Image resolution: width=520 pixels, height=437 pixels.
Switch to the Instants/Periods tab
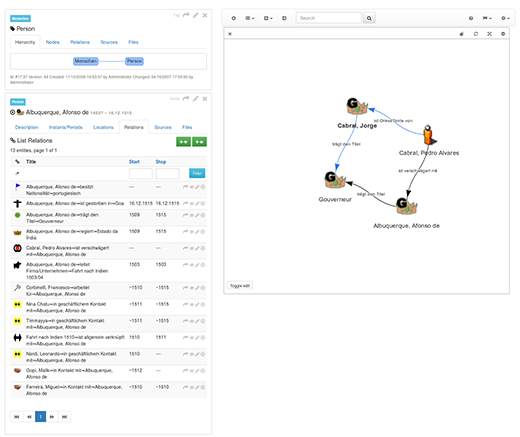(66, 127)
